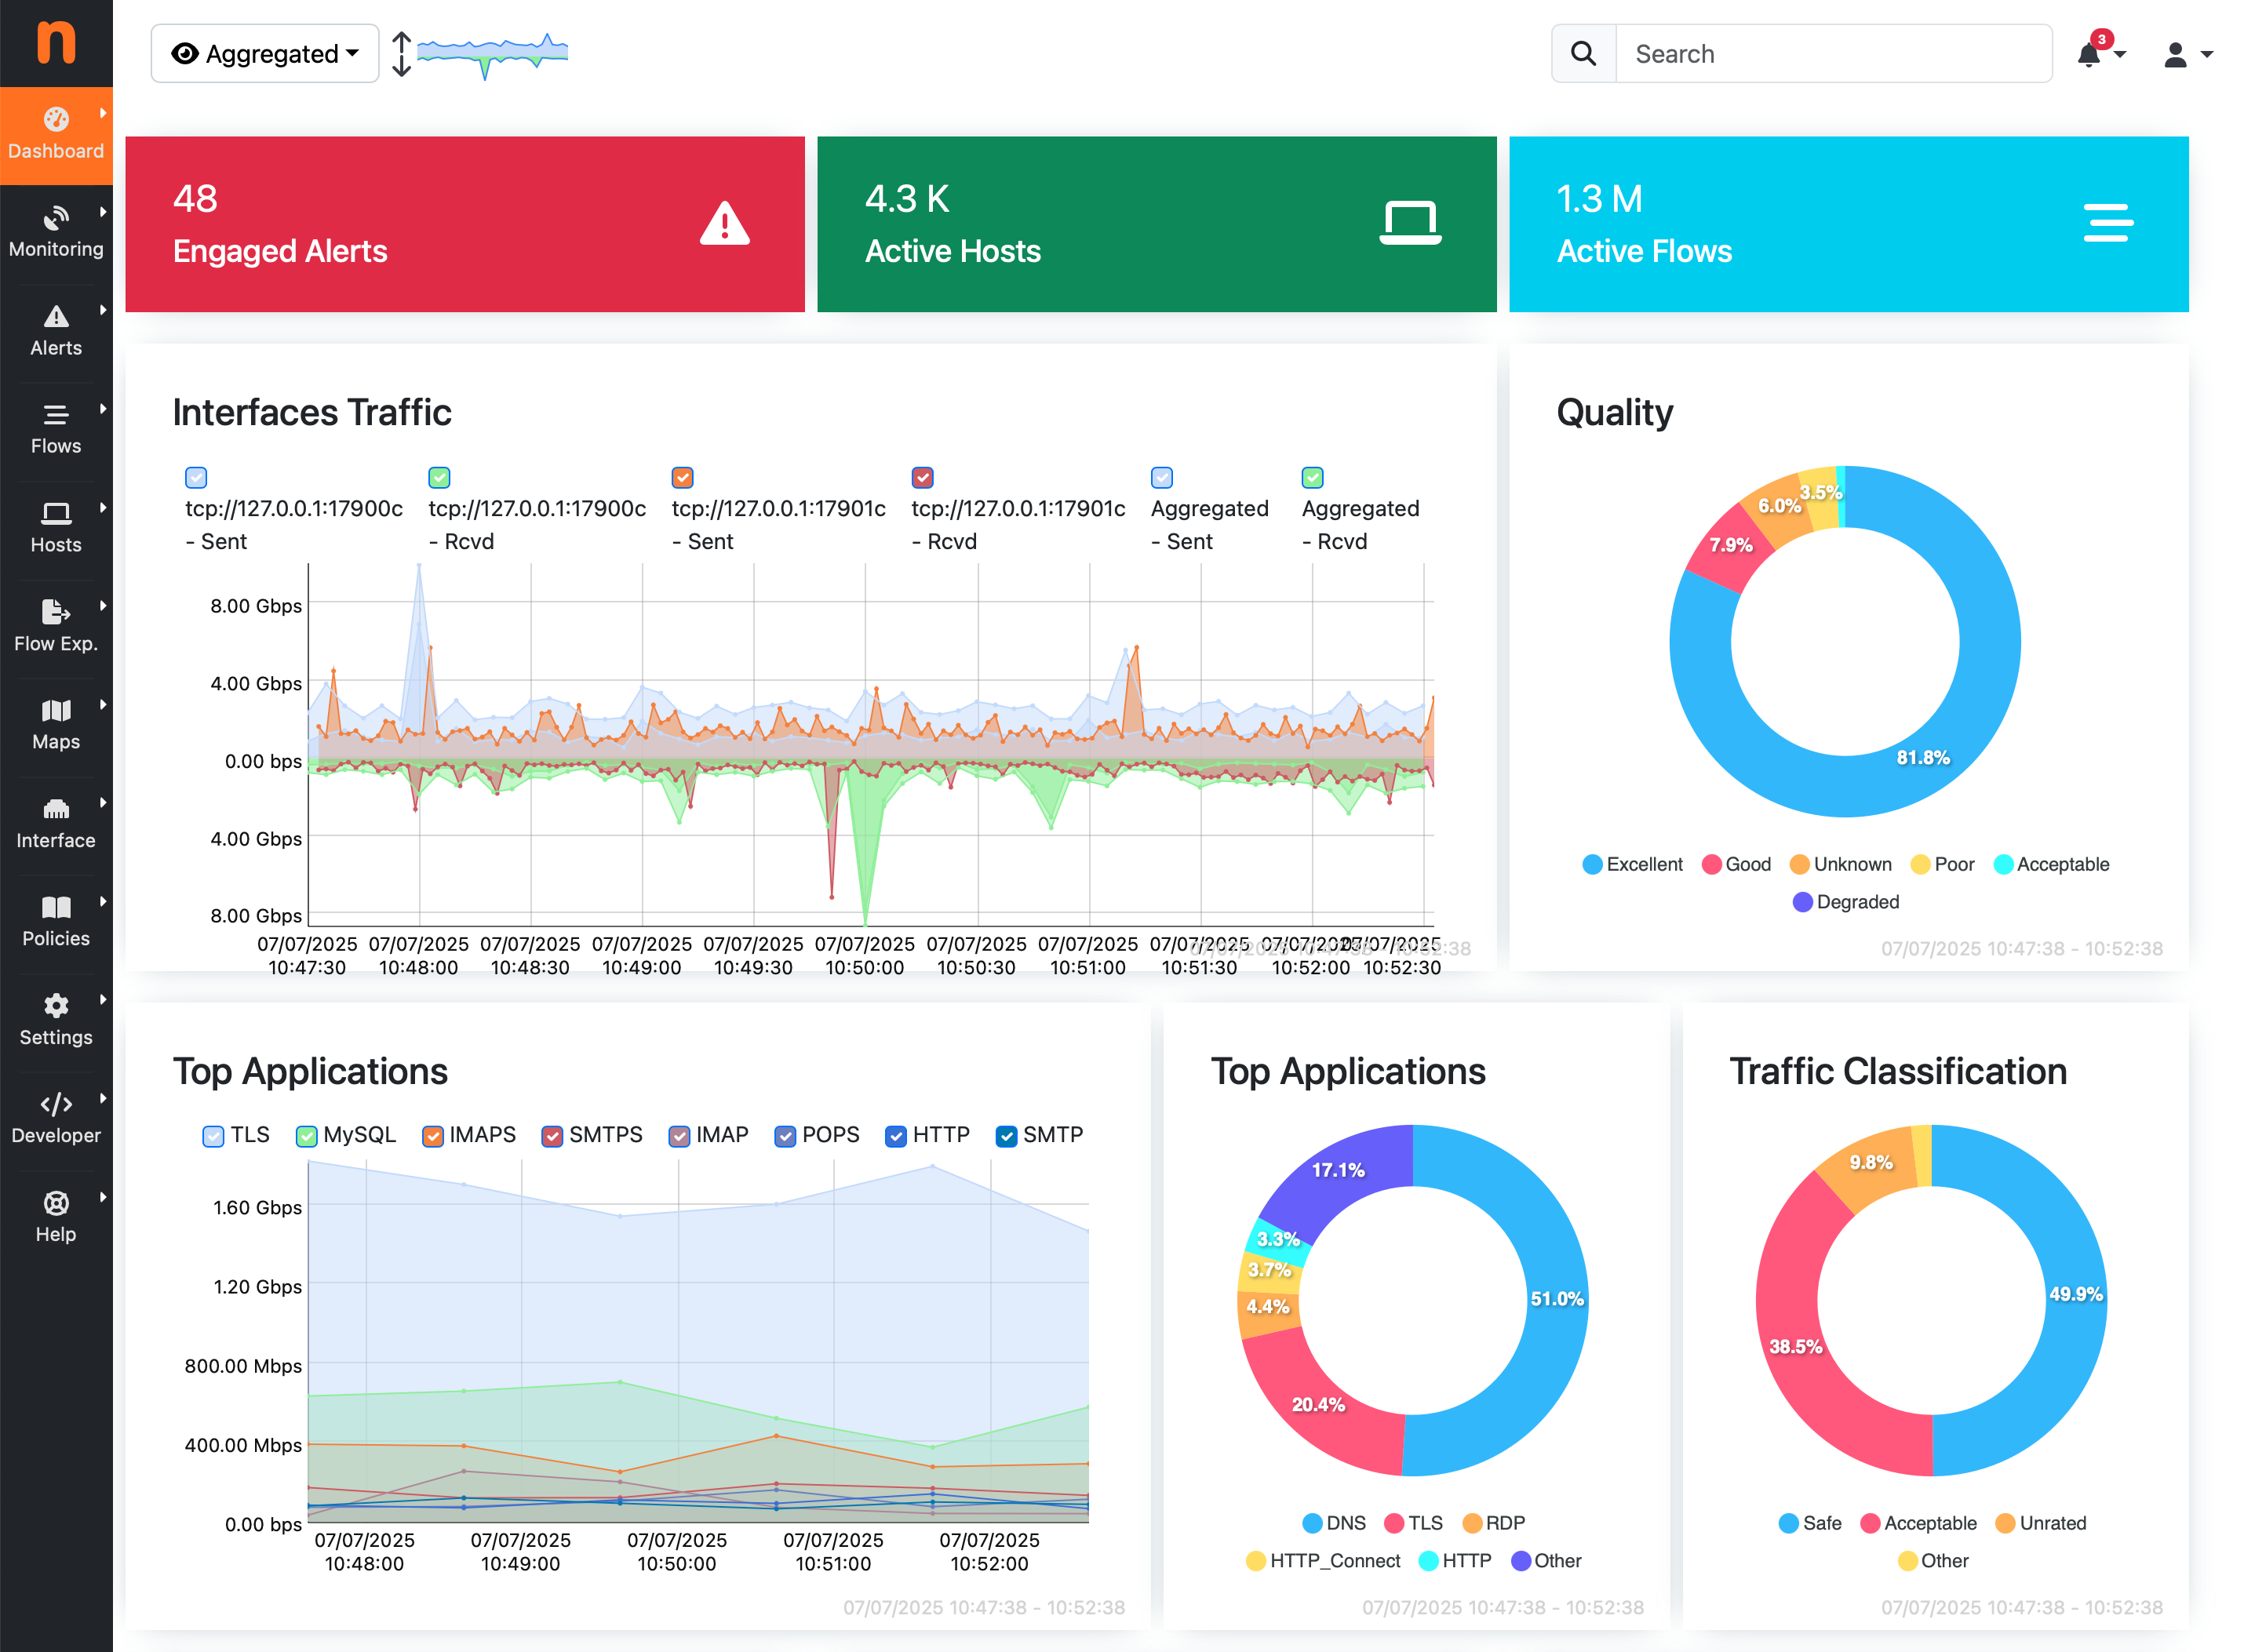Screen dimensions: 2244x1652
Task: Open the 1.3 M Active Flows card
Action: click(1848, 224)
